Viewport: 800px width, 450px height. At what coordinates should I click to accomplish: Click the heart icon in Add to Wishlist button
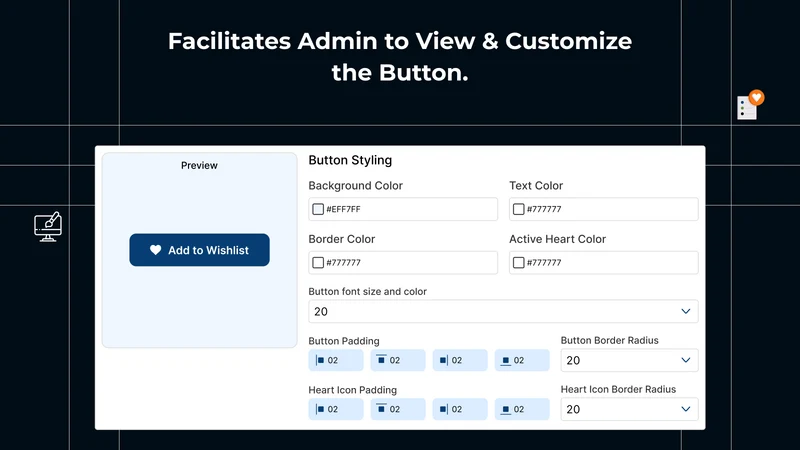[x=156, y=249]
